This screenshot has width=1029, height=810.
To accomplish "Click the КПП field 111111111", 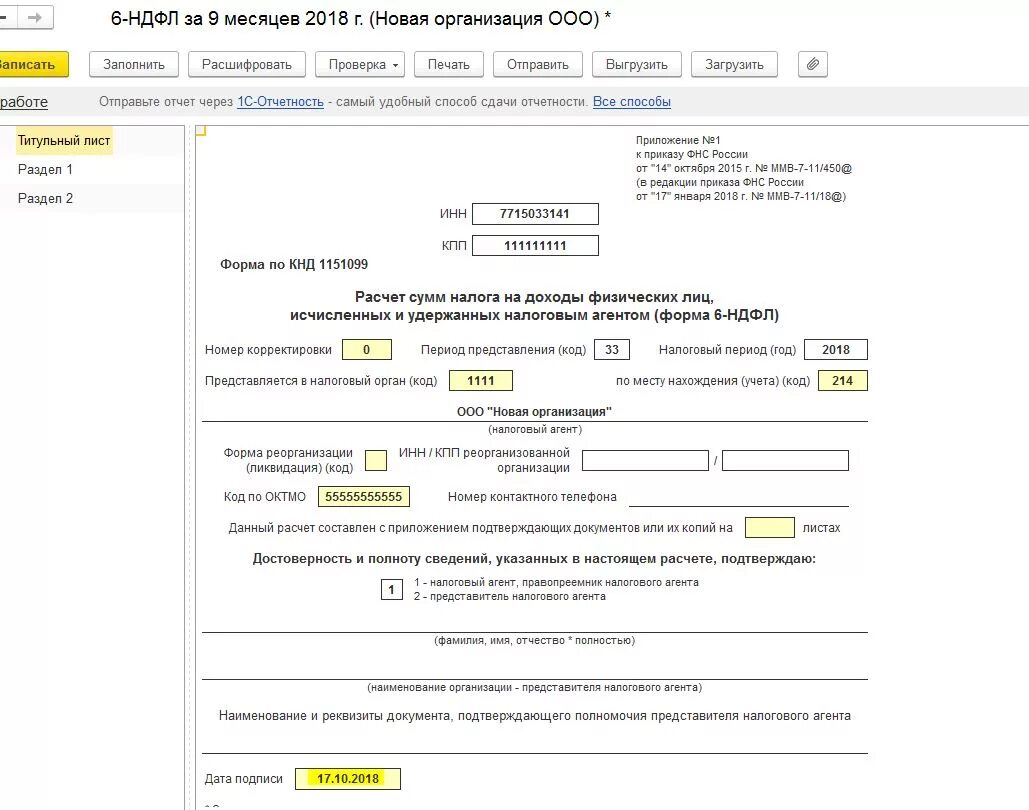I will point(536,245).
